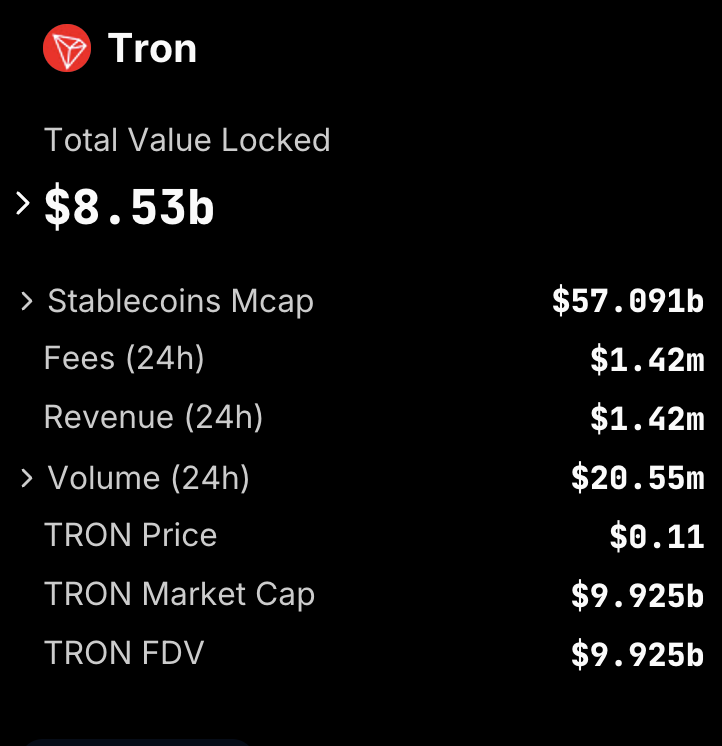Click the Revenue (24h) label
The width and height of the screenshot is (722, 746).
[x=153, y=417]
